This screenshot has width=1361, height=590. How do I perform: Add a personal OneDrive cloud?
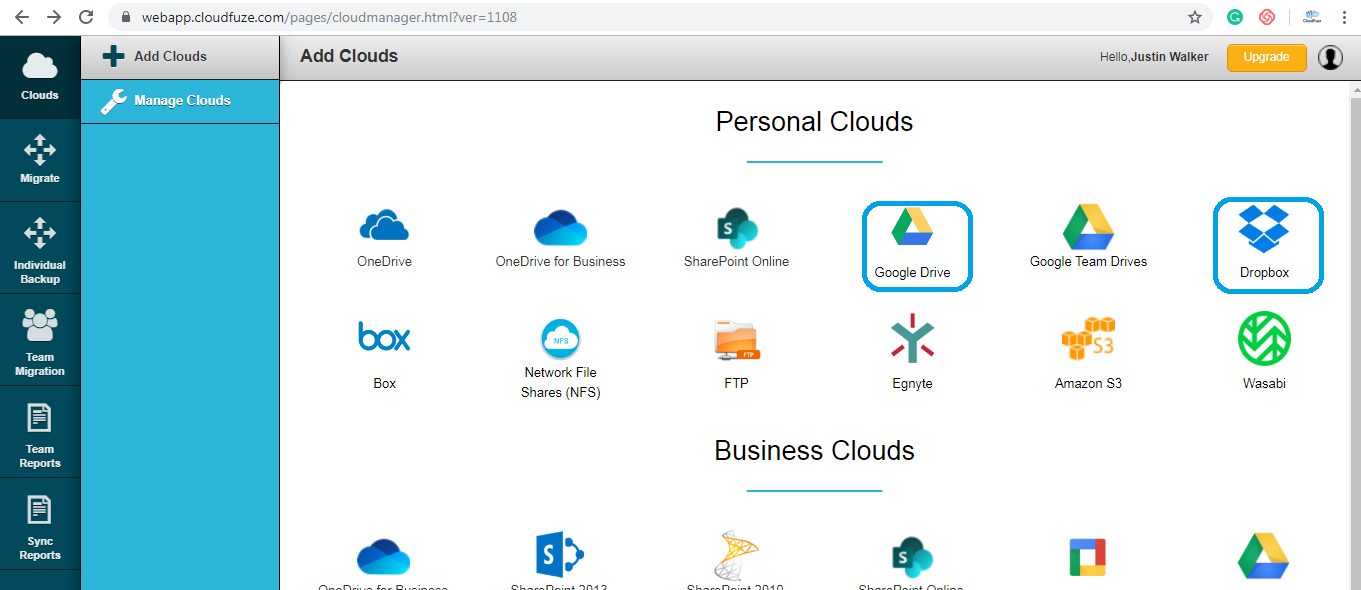pyautogui.click(x=384, y=239)
